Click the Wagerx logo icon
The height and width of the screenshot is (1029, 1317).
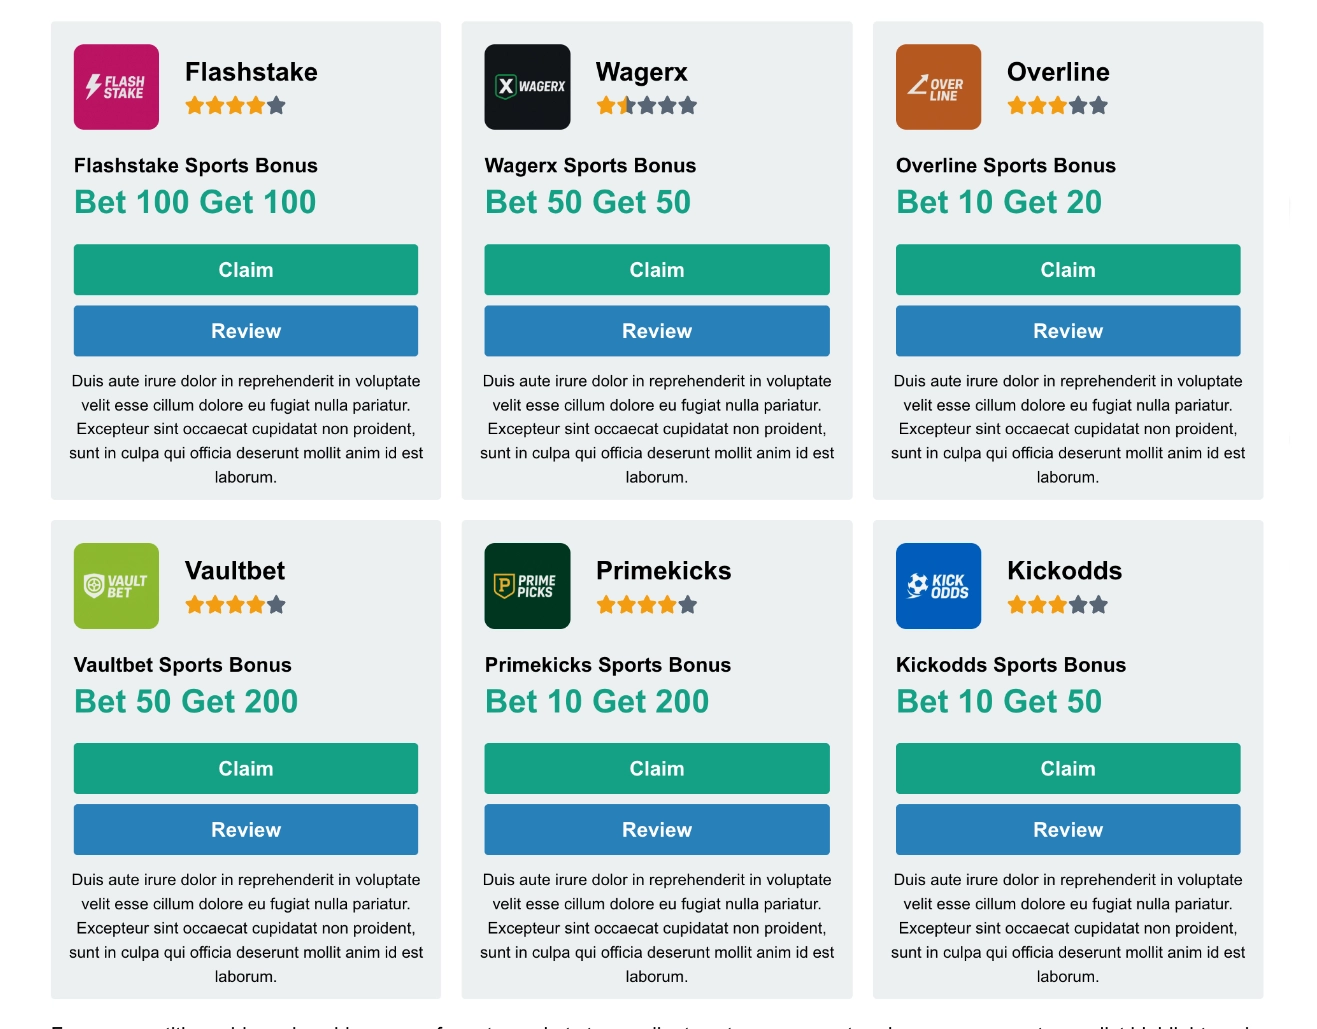tap(527, 87)
